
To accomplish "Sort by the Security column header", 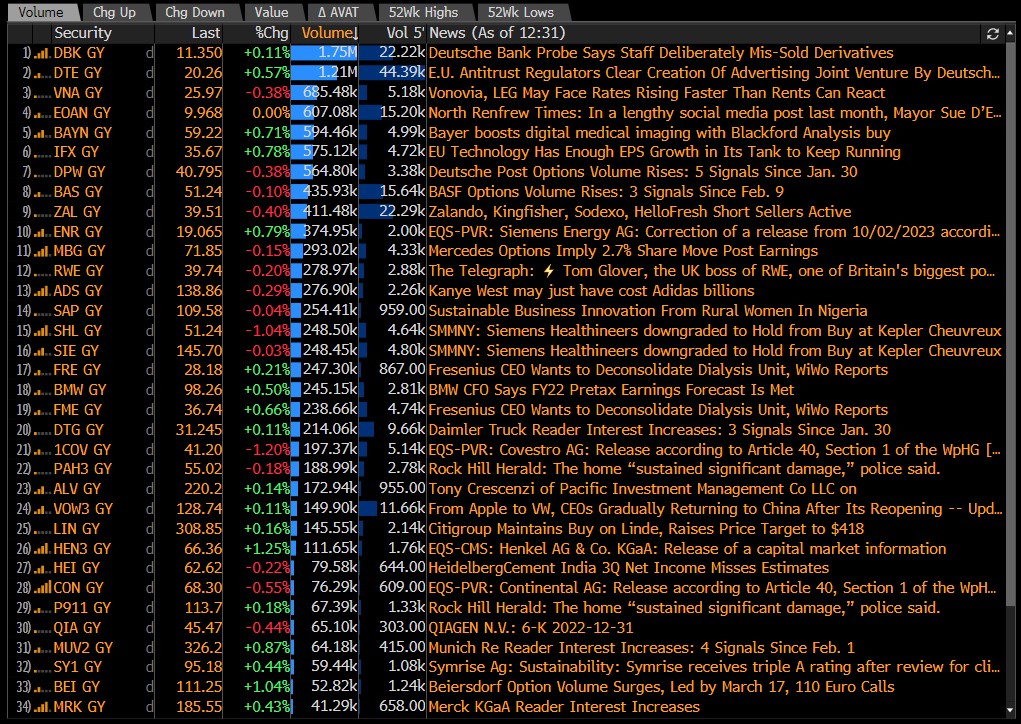I will pyautogui.click(x=83, y=33).
